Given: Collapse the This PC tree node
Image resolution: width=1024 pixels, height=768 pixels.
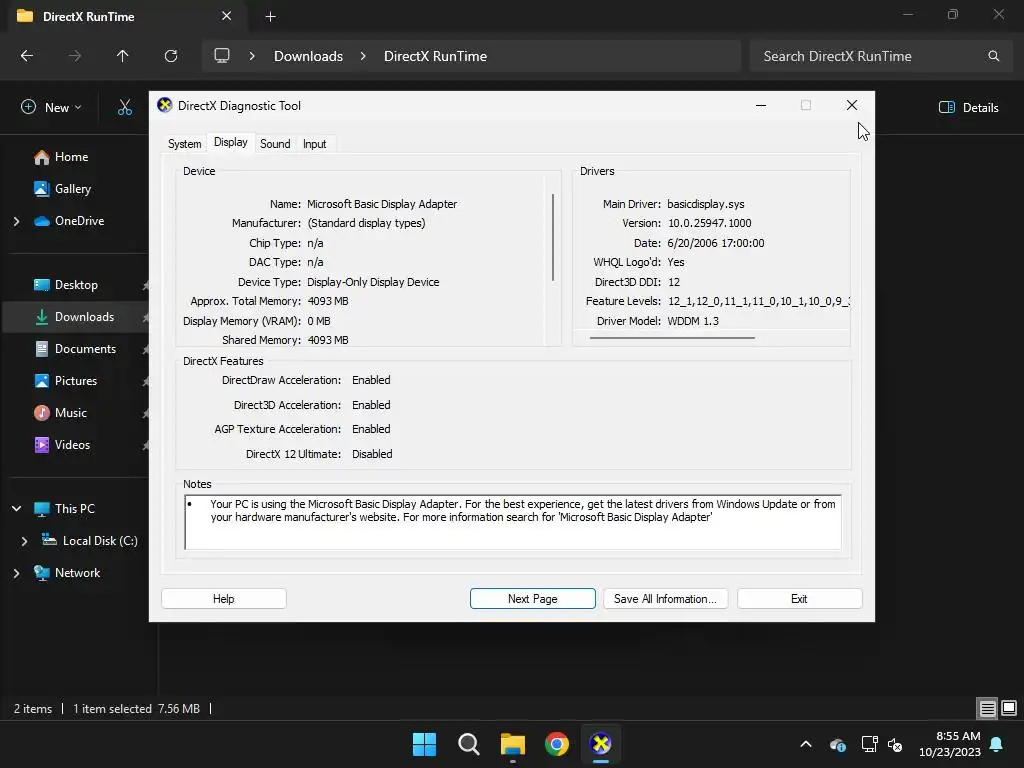Looking at the screenshot, I should tap(16, 509).
